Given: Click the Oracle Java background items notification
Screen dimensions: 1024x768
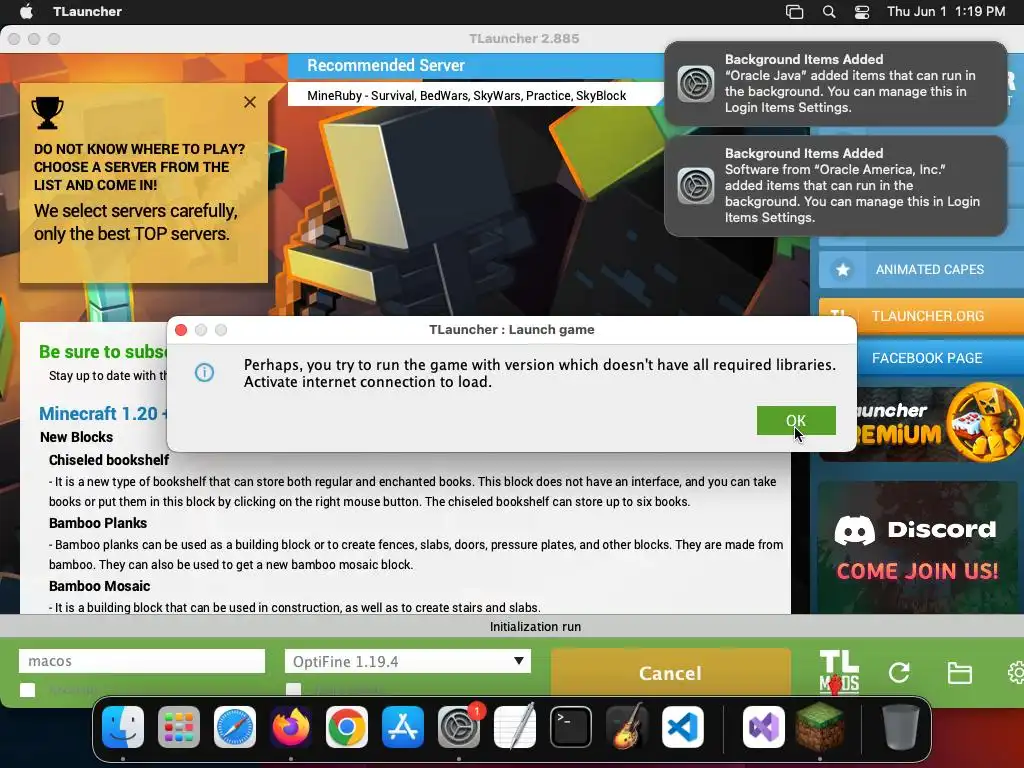Looking at the screenshot, I should 835,84.
